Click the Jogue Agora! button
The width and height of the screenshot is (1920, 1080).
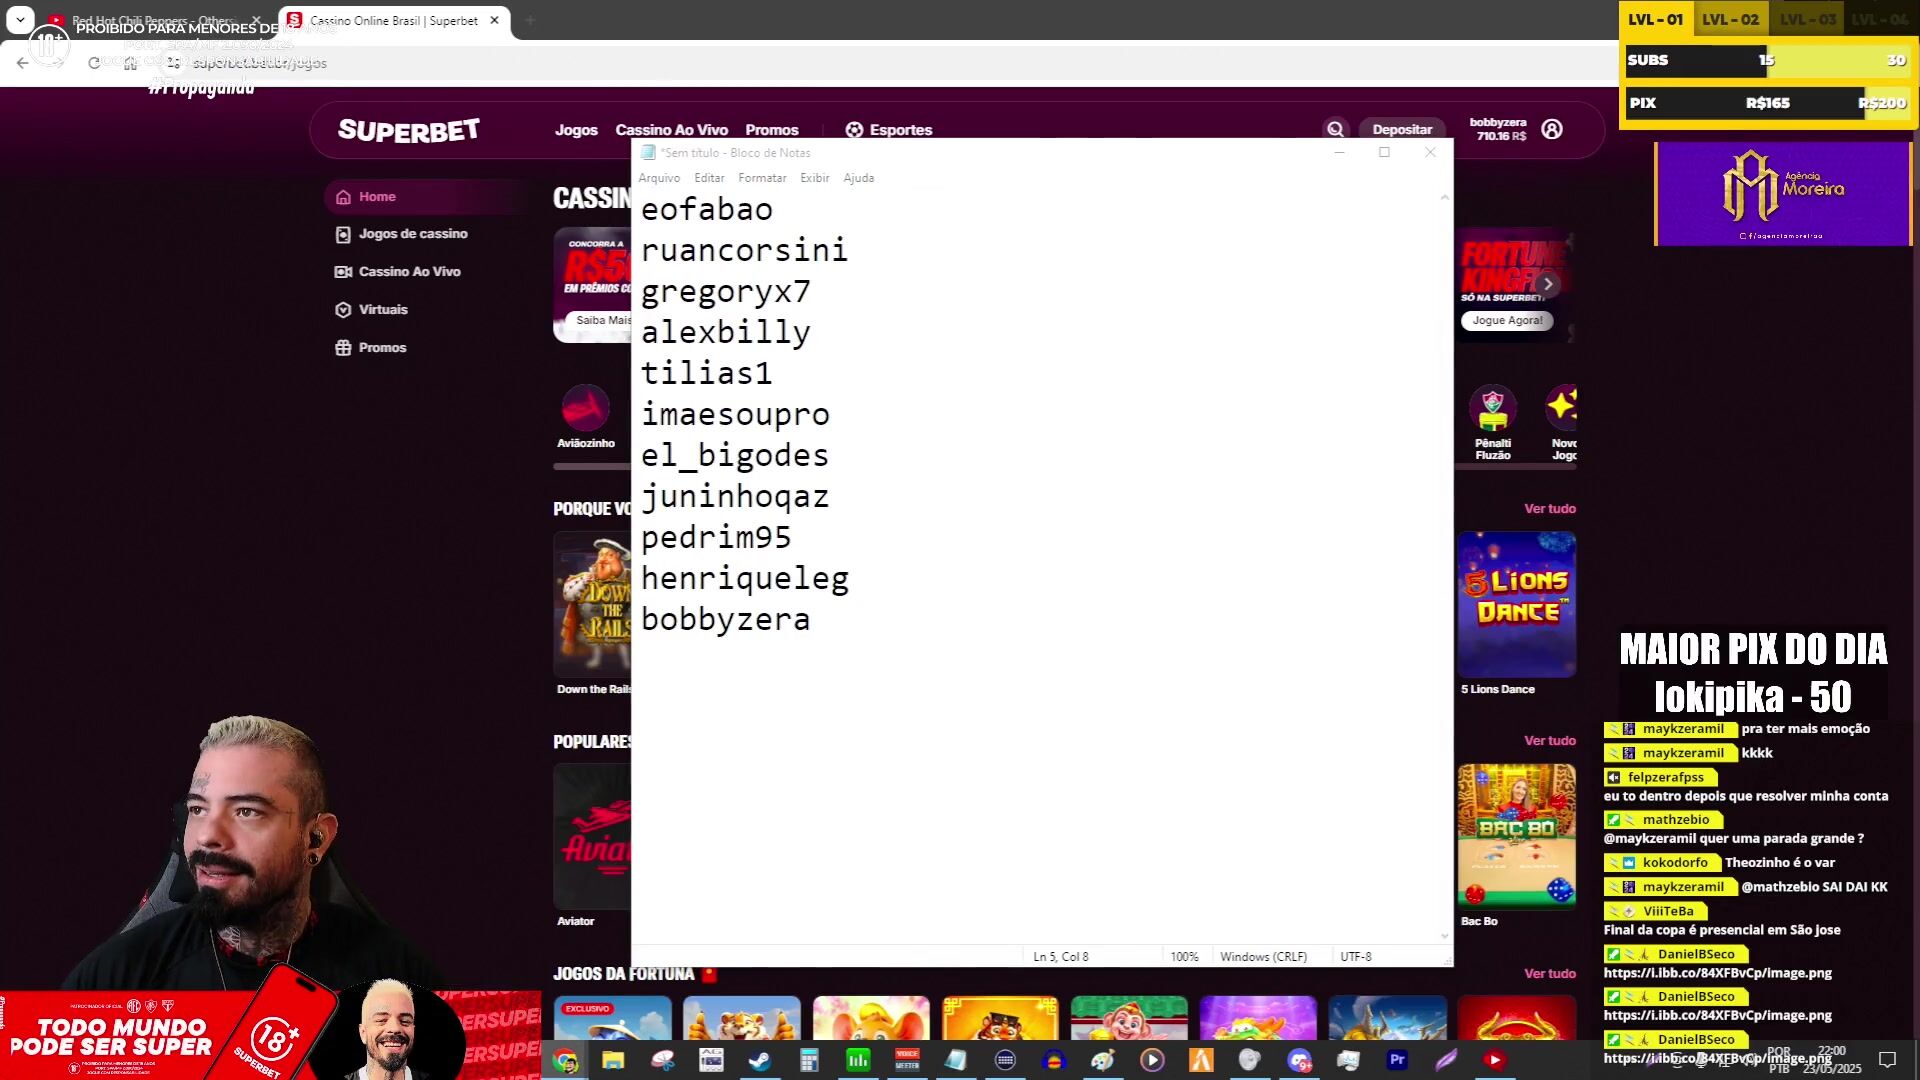coord(1507,321)
